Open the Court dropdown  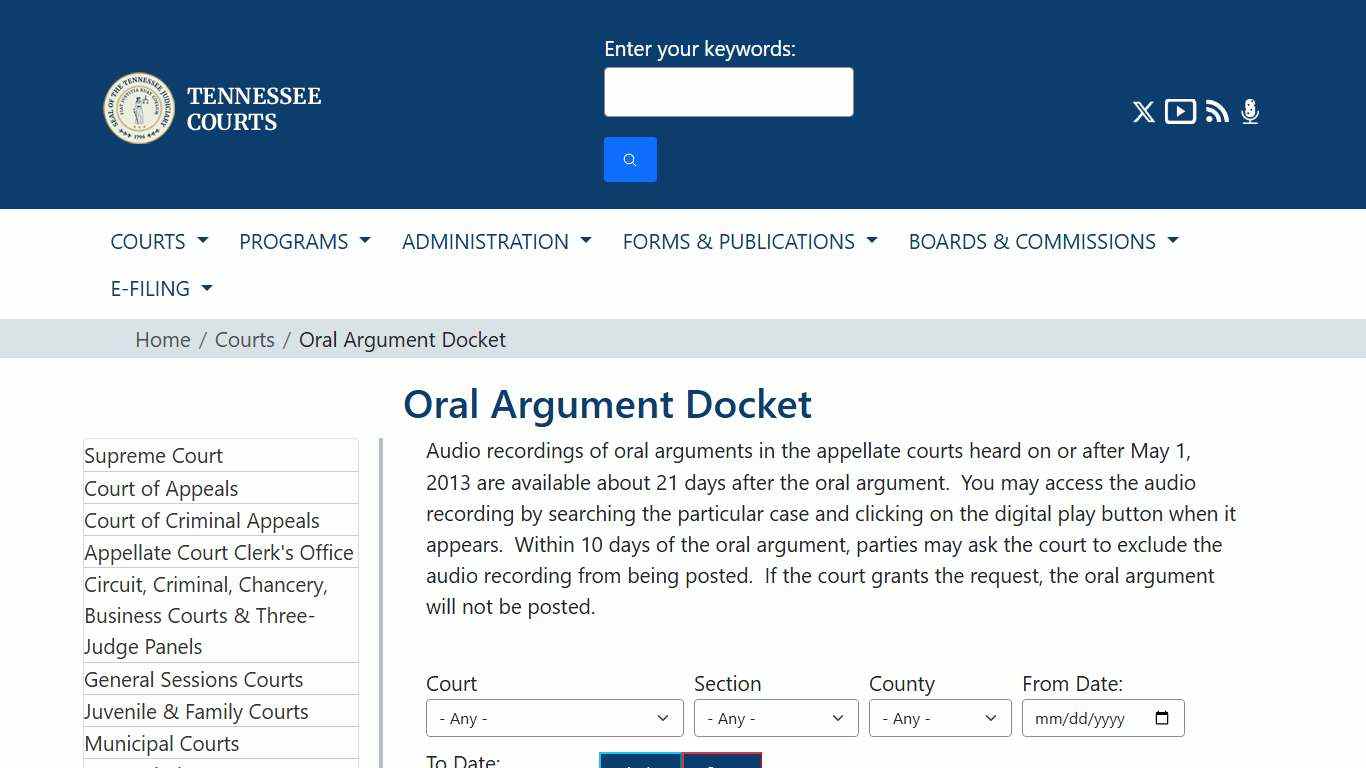pyautogui.click(x=554, y=718)
